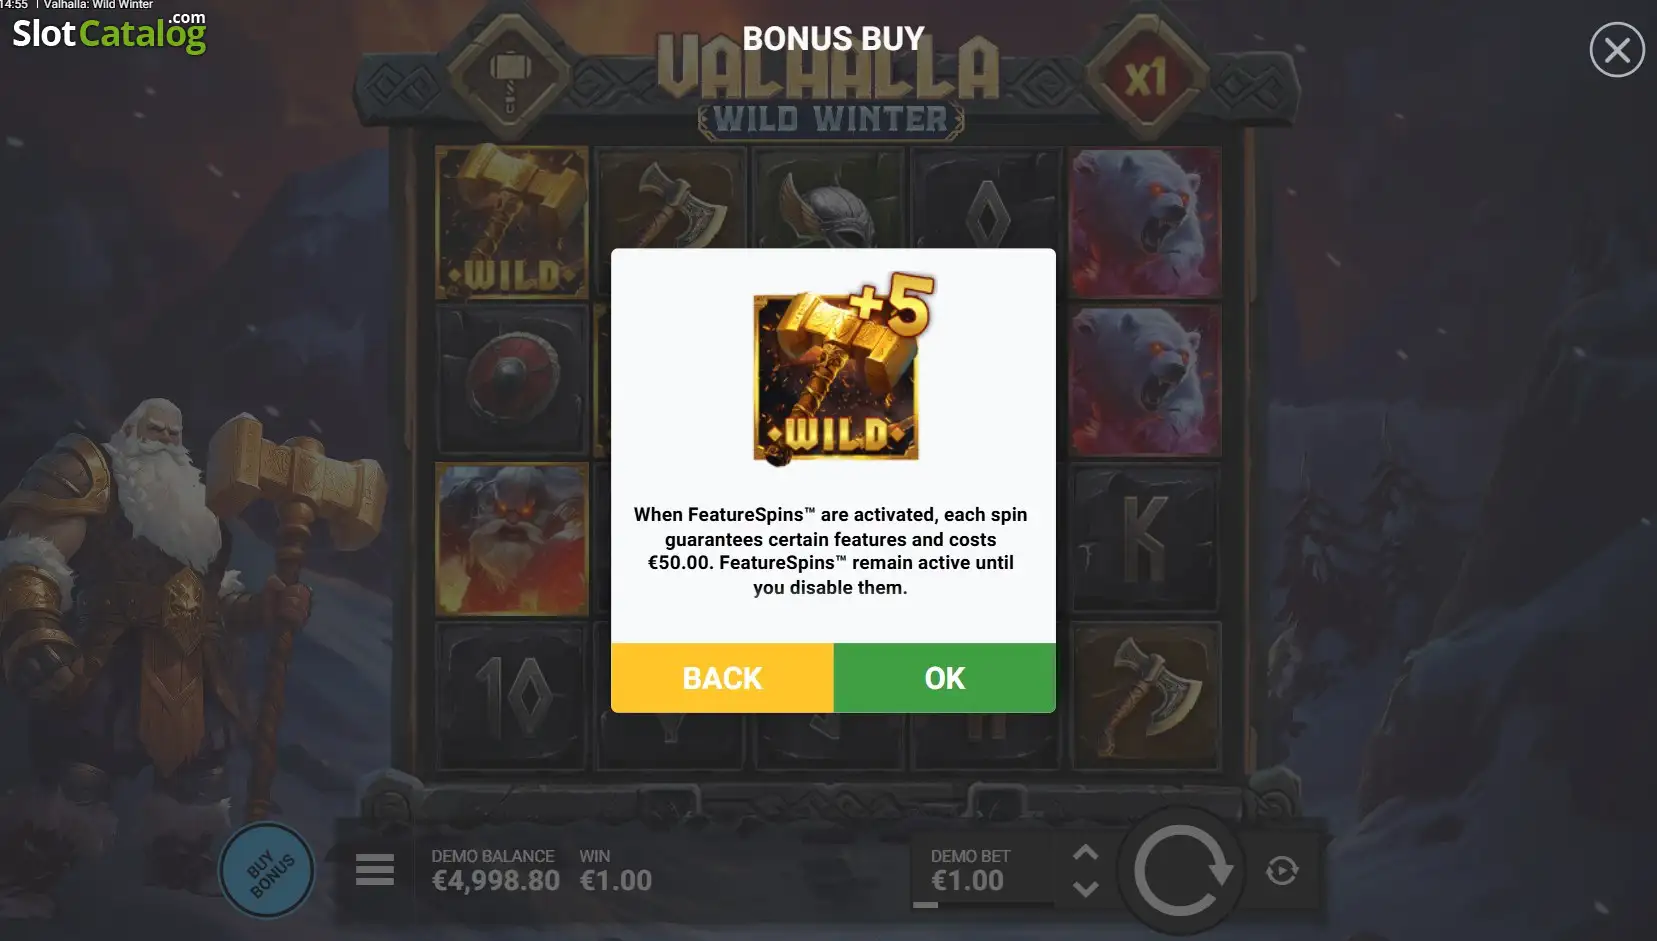Close the Bonus Buy overlay

(1617, 49)
